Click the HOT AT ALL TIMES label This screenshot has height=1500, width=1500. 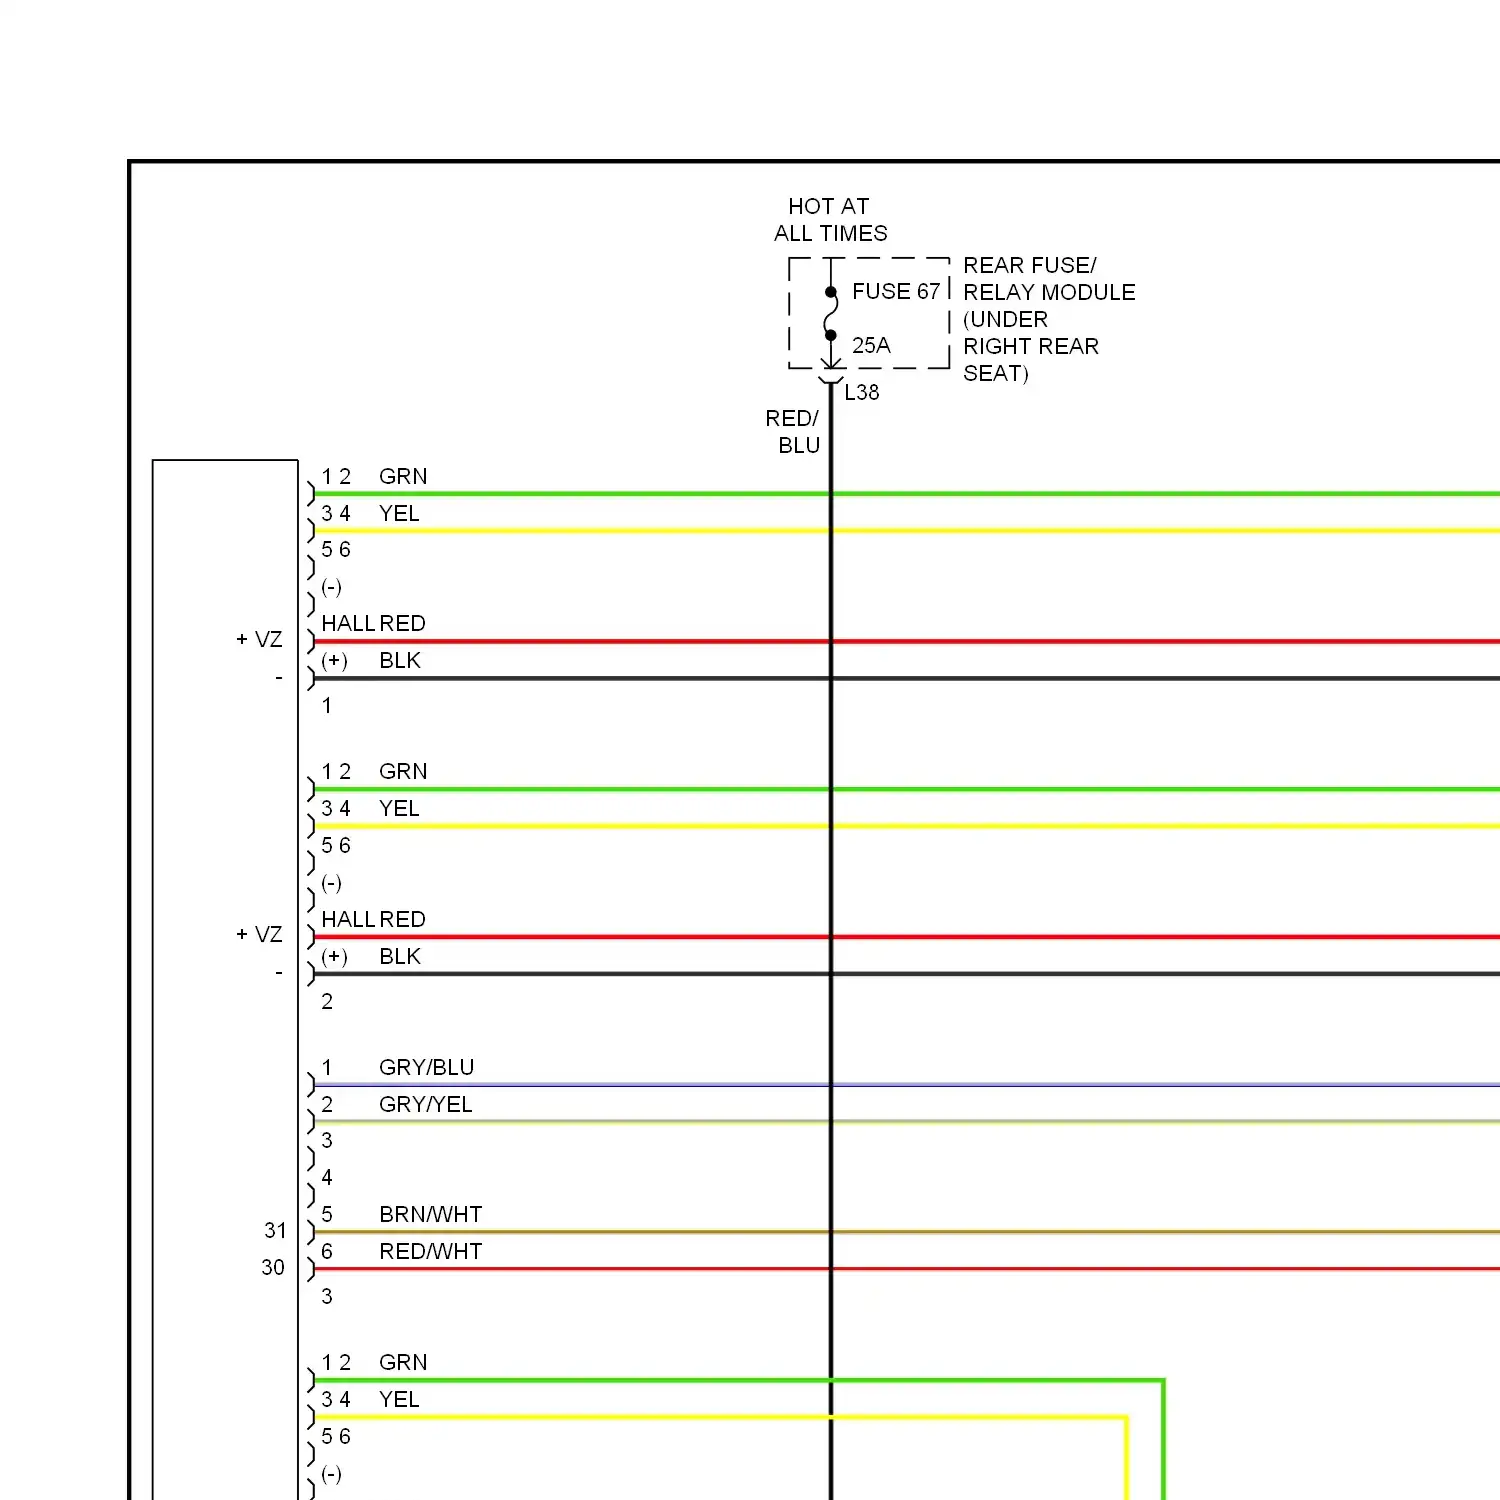pyautogui.click(x=830, y=220)
